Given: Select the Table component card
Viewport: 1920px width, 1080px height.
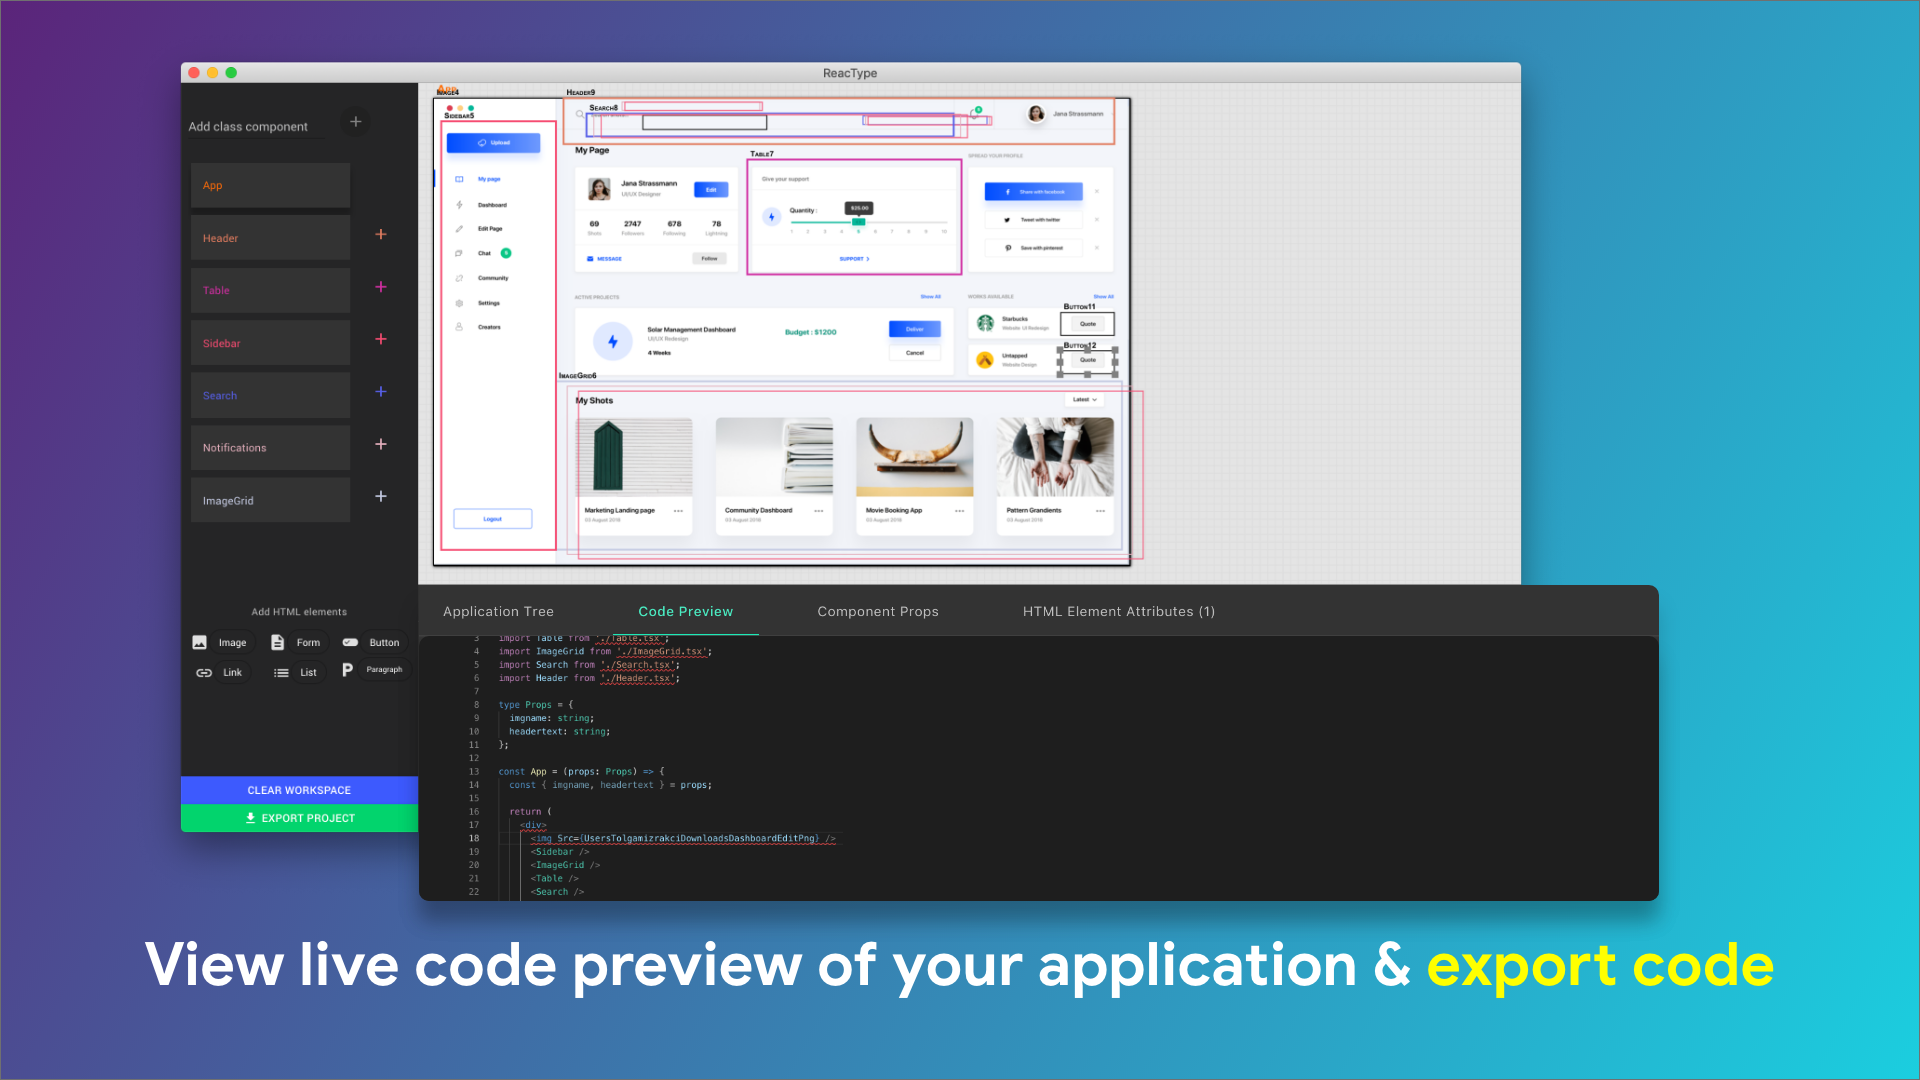Looking at the screenshot, I should tap(270, 290).
